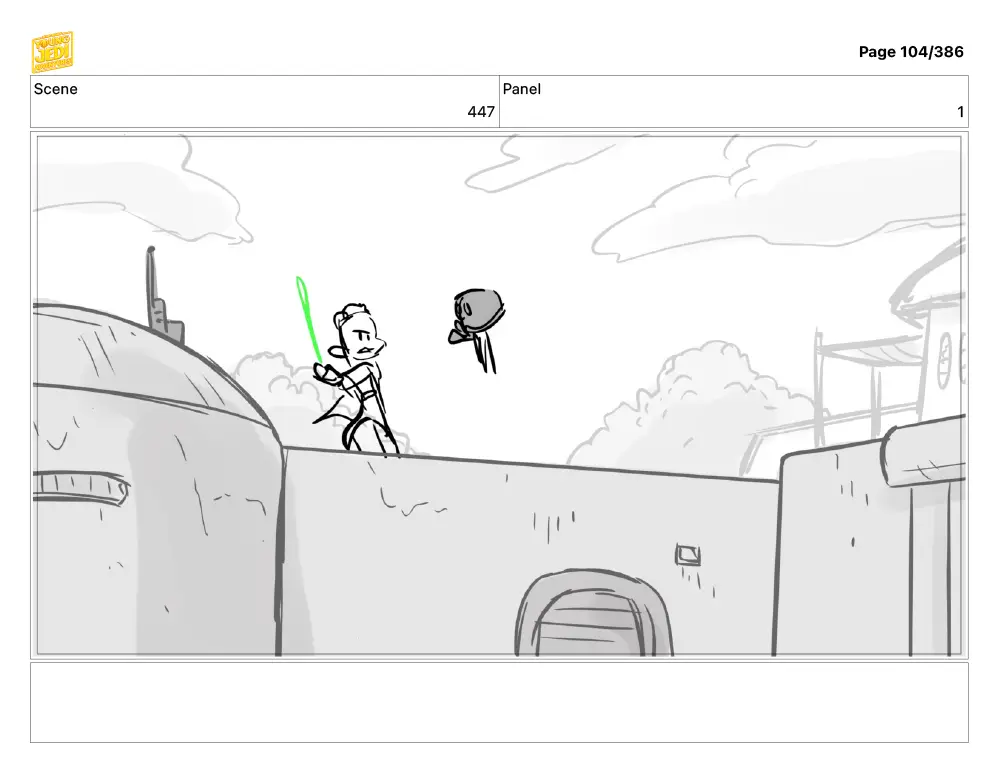This screenshot has width=1000, height=773.
Task: Click scene number 447
Action: [481, 112]
